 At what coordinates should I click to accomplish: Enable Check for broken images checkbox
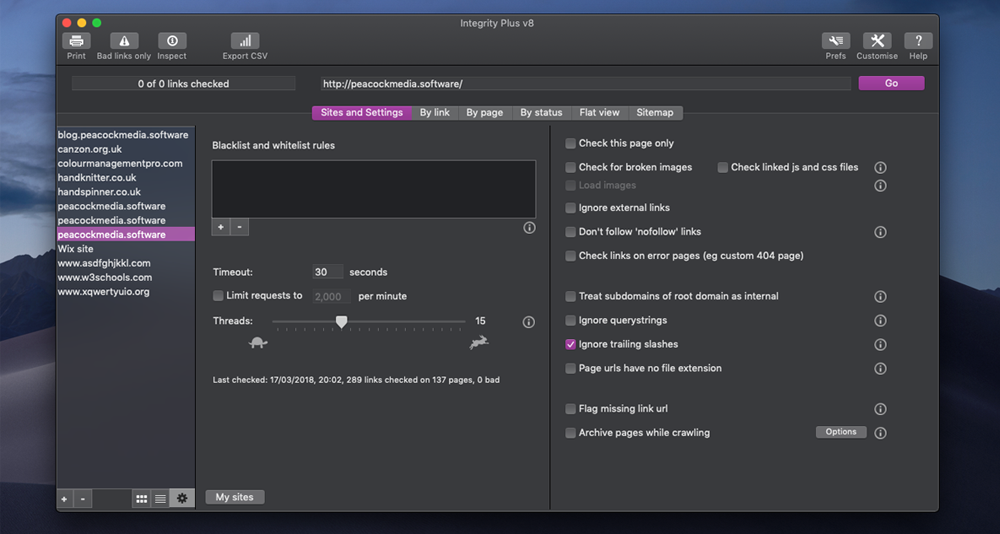coord(571,168)
